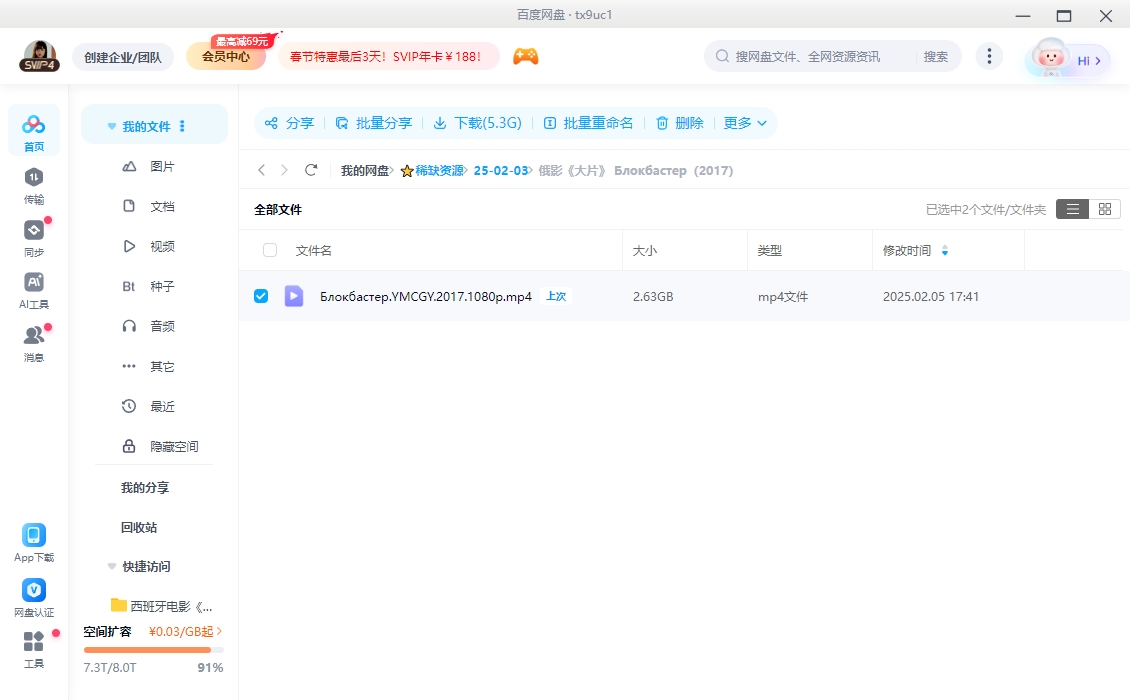Switch to the 隐藏空间 section
This screenshot has width=1130, height=700.
click(x=173, y=446)
